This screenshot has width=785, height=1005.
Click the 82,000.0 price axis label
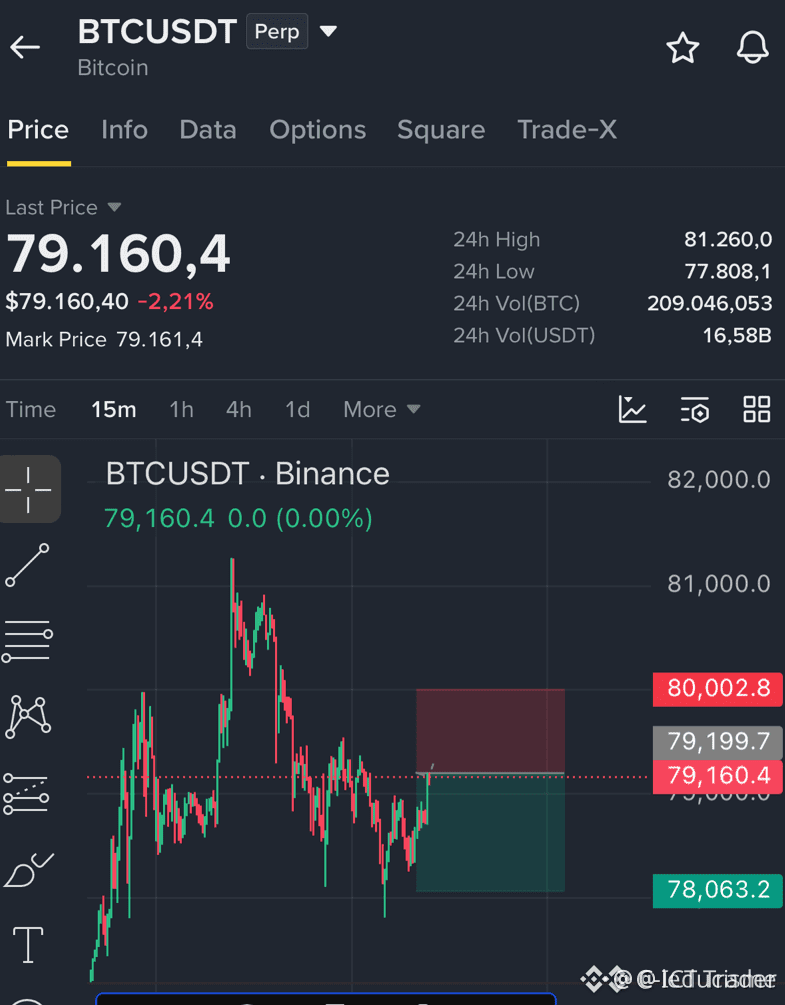(x=718, y=480)
